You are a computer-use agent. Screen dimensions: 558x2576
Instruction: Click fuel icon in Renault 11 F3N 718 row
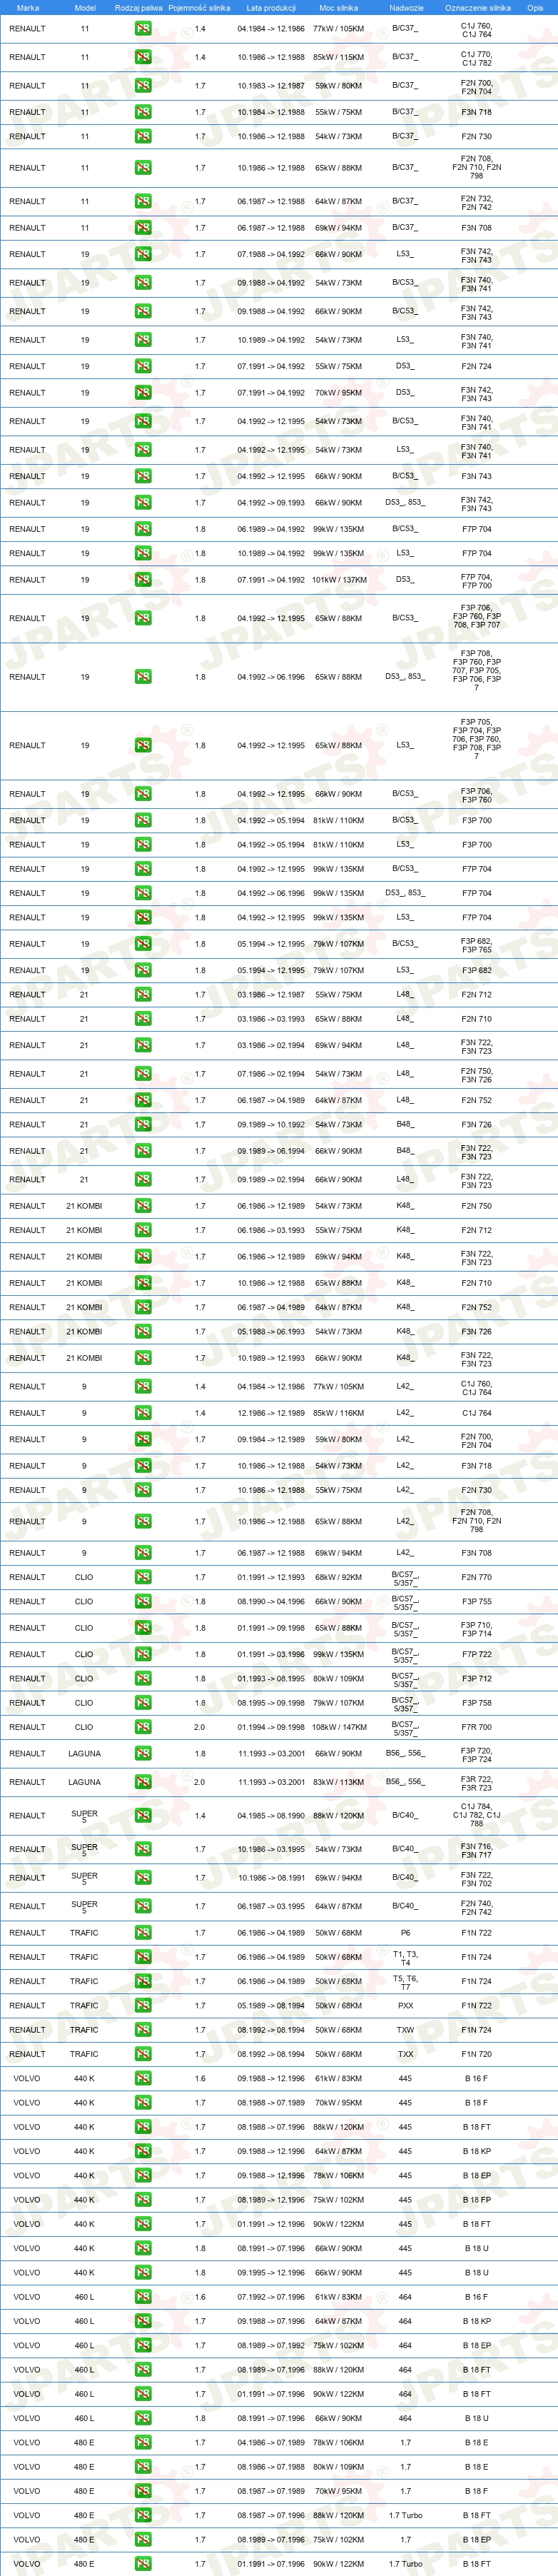coord(143,112)
